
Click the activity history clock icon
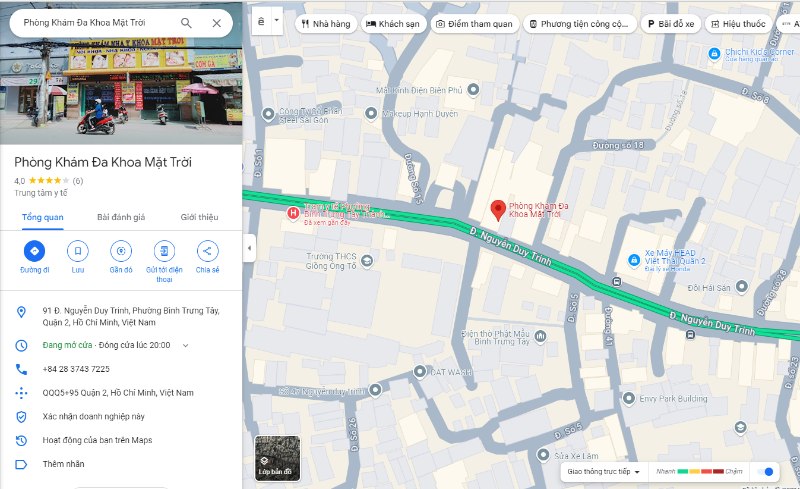21,440
